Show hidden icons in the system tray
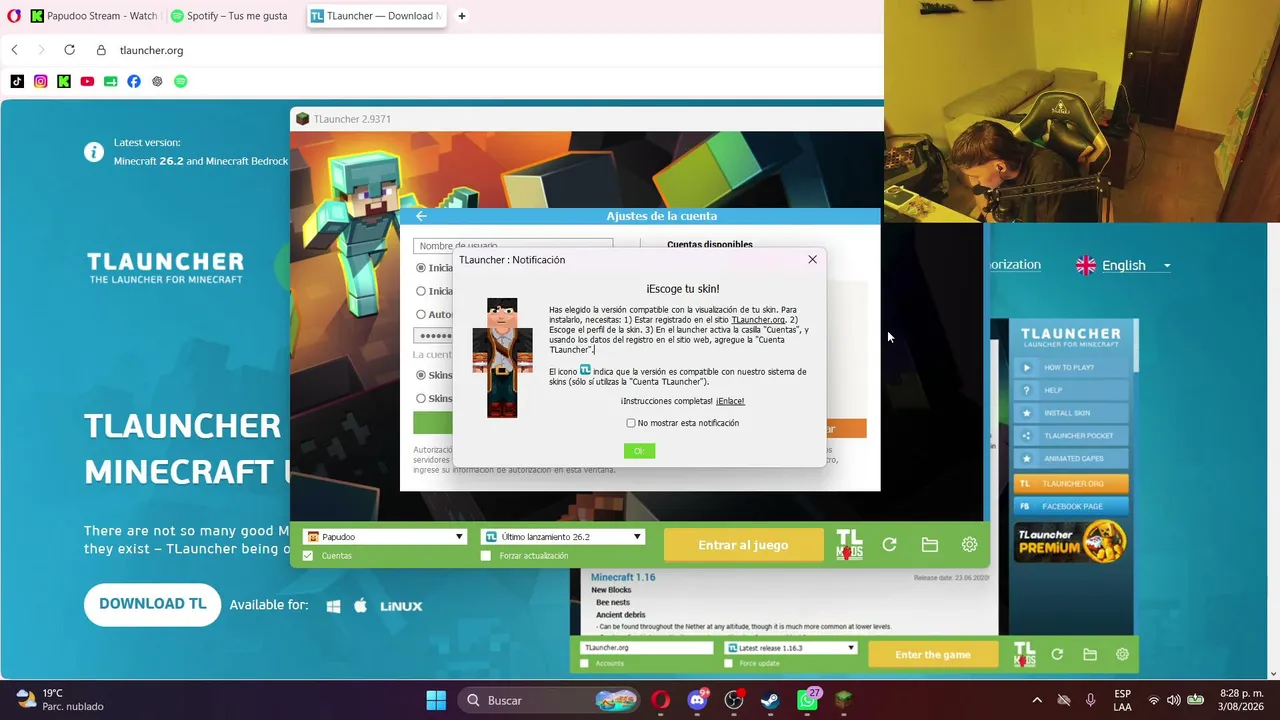This screenshot has height=720, width=1280. pos(1037,700)
